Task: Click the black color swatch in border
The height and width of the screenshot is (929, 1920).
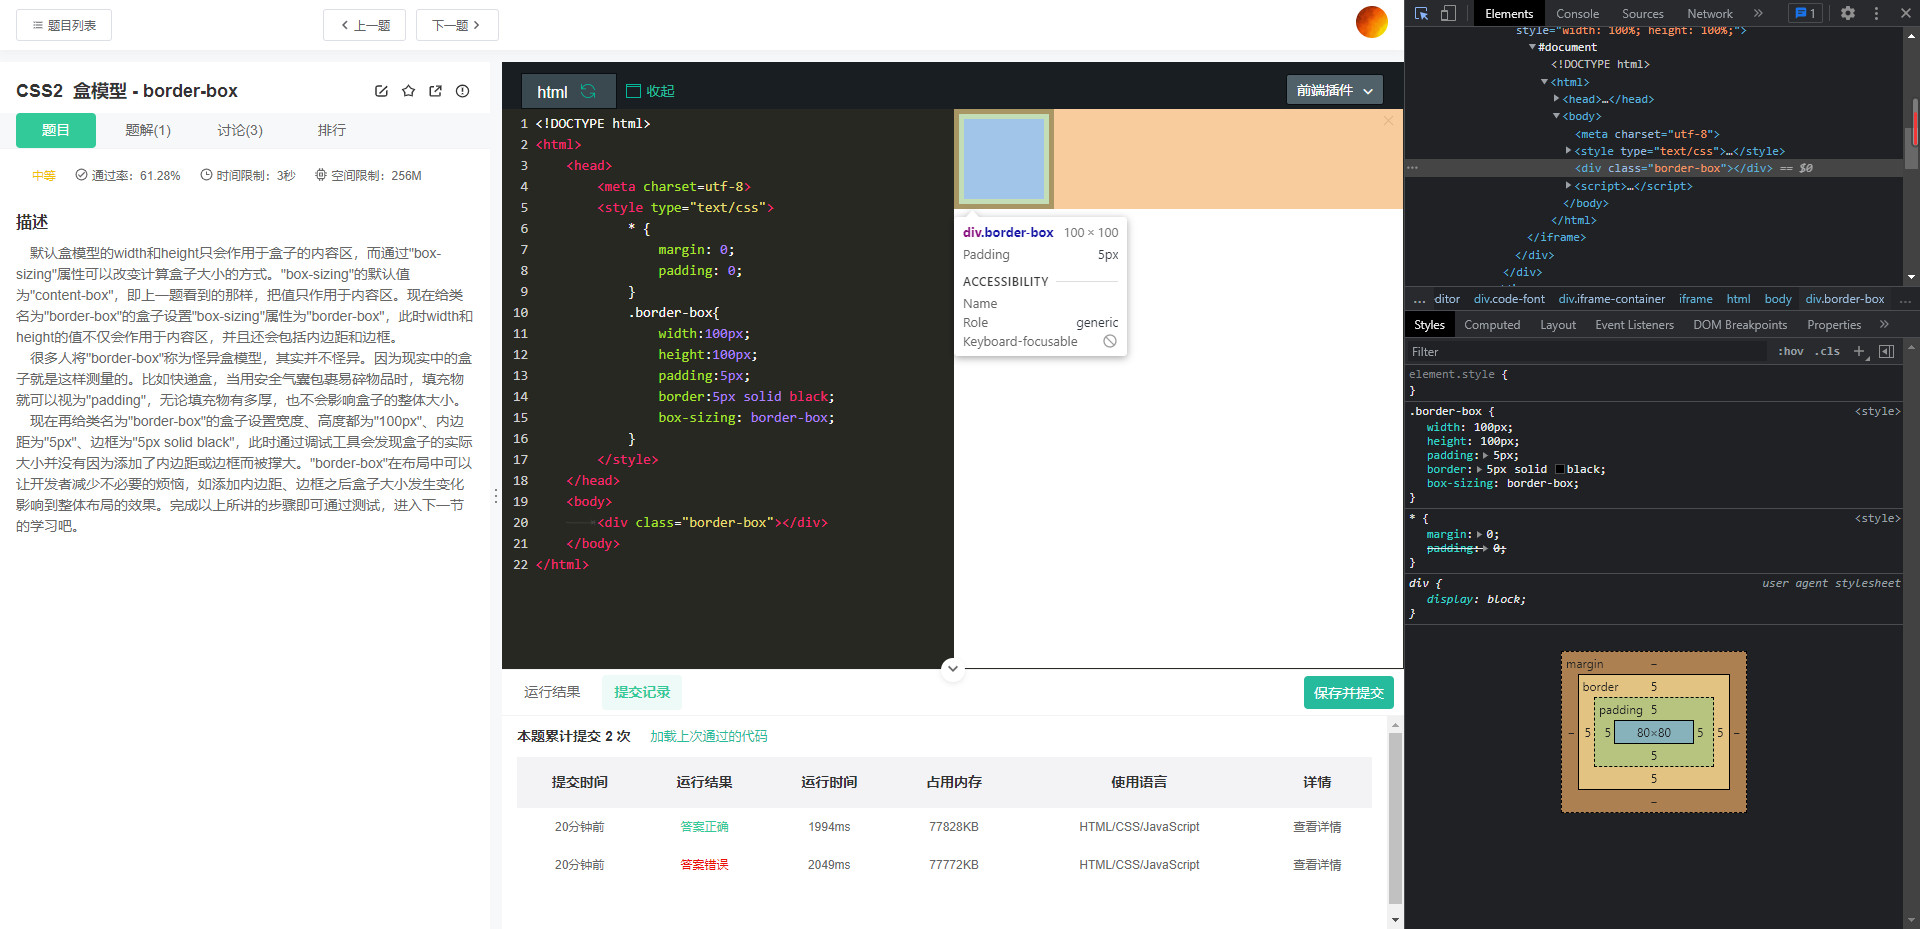Action: click(x=1560, y=470)
